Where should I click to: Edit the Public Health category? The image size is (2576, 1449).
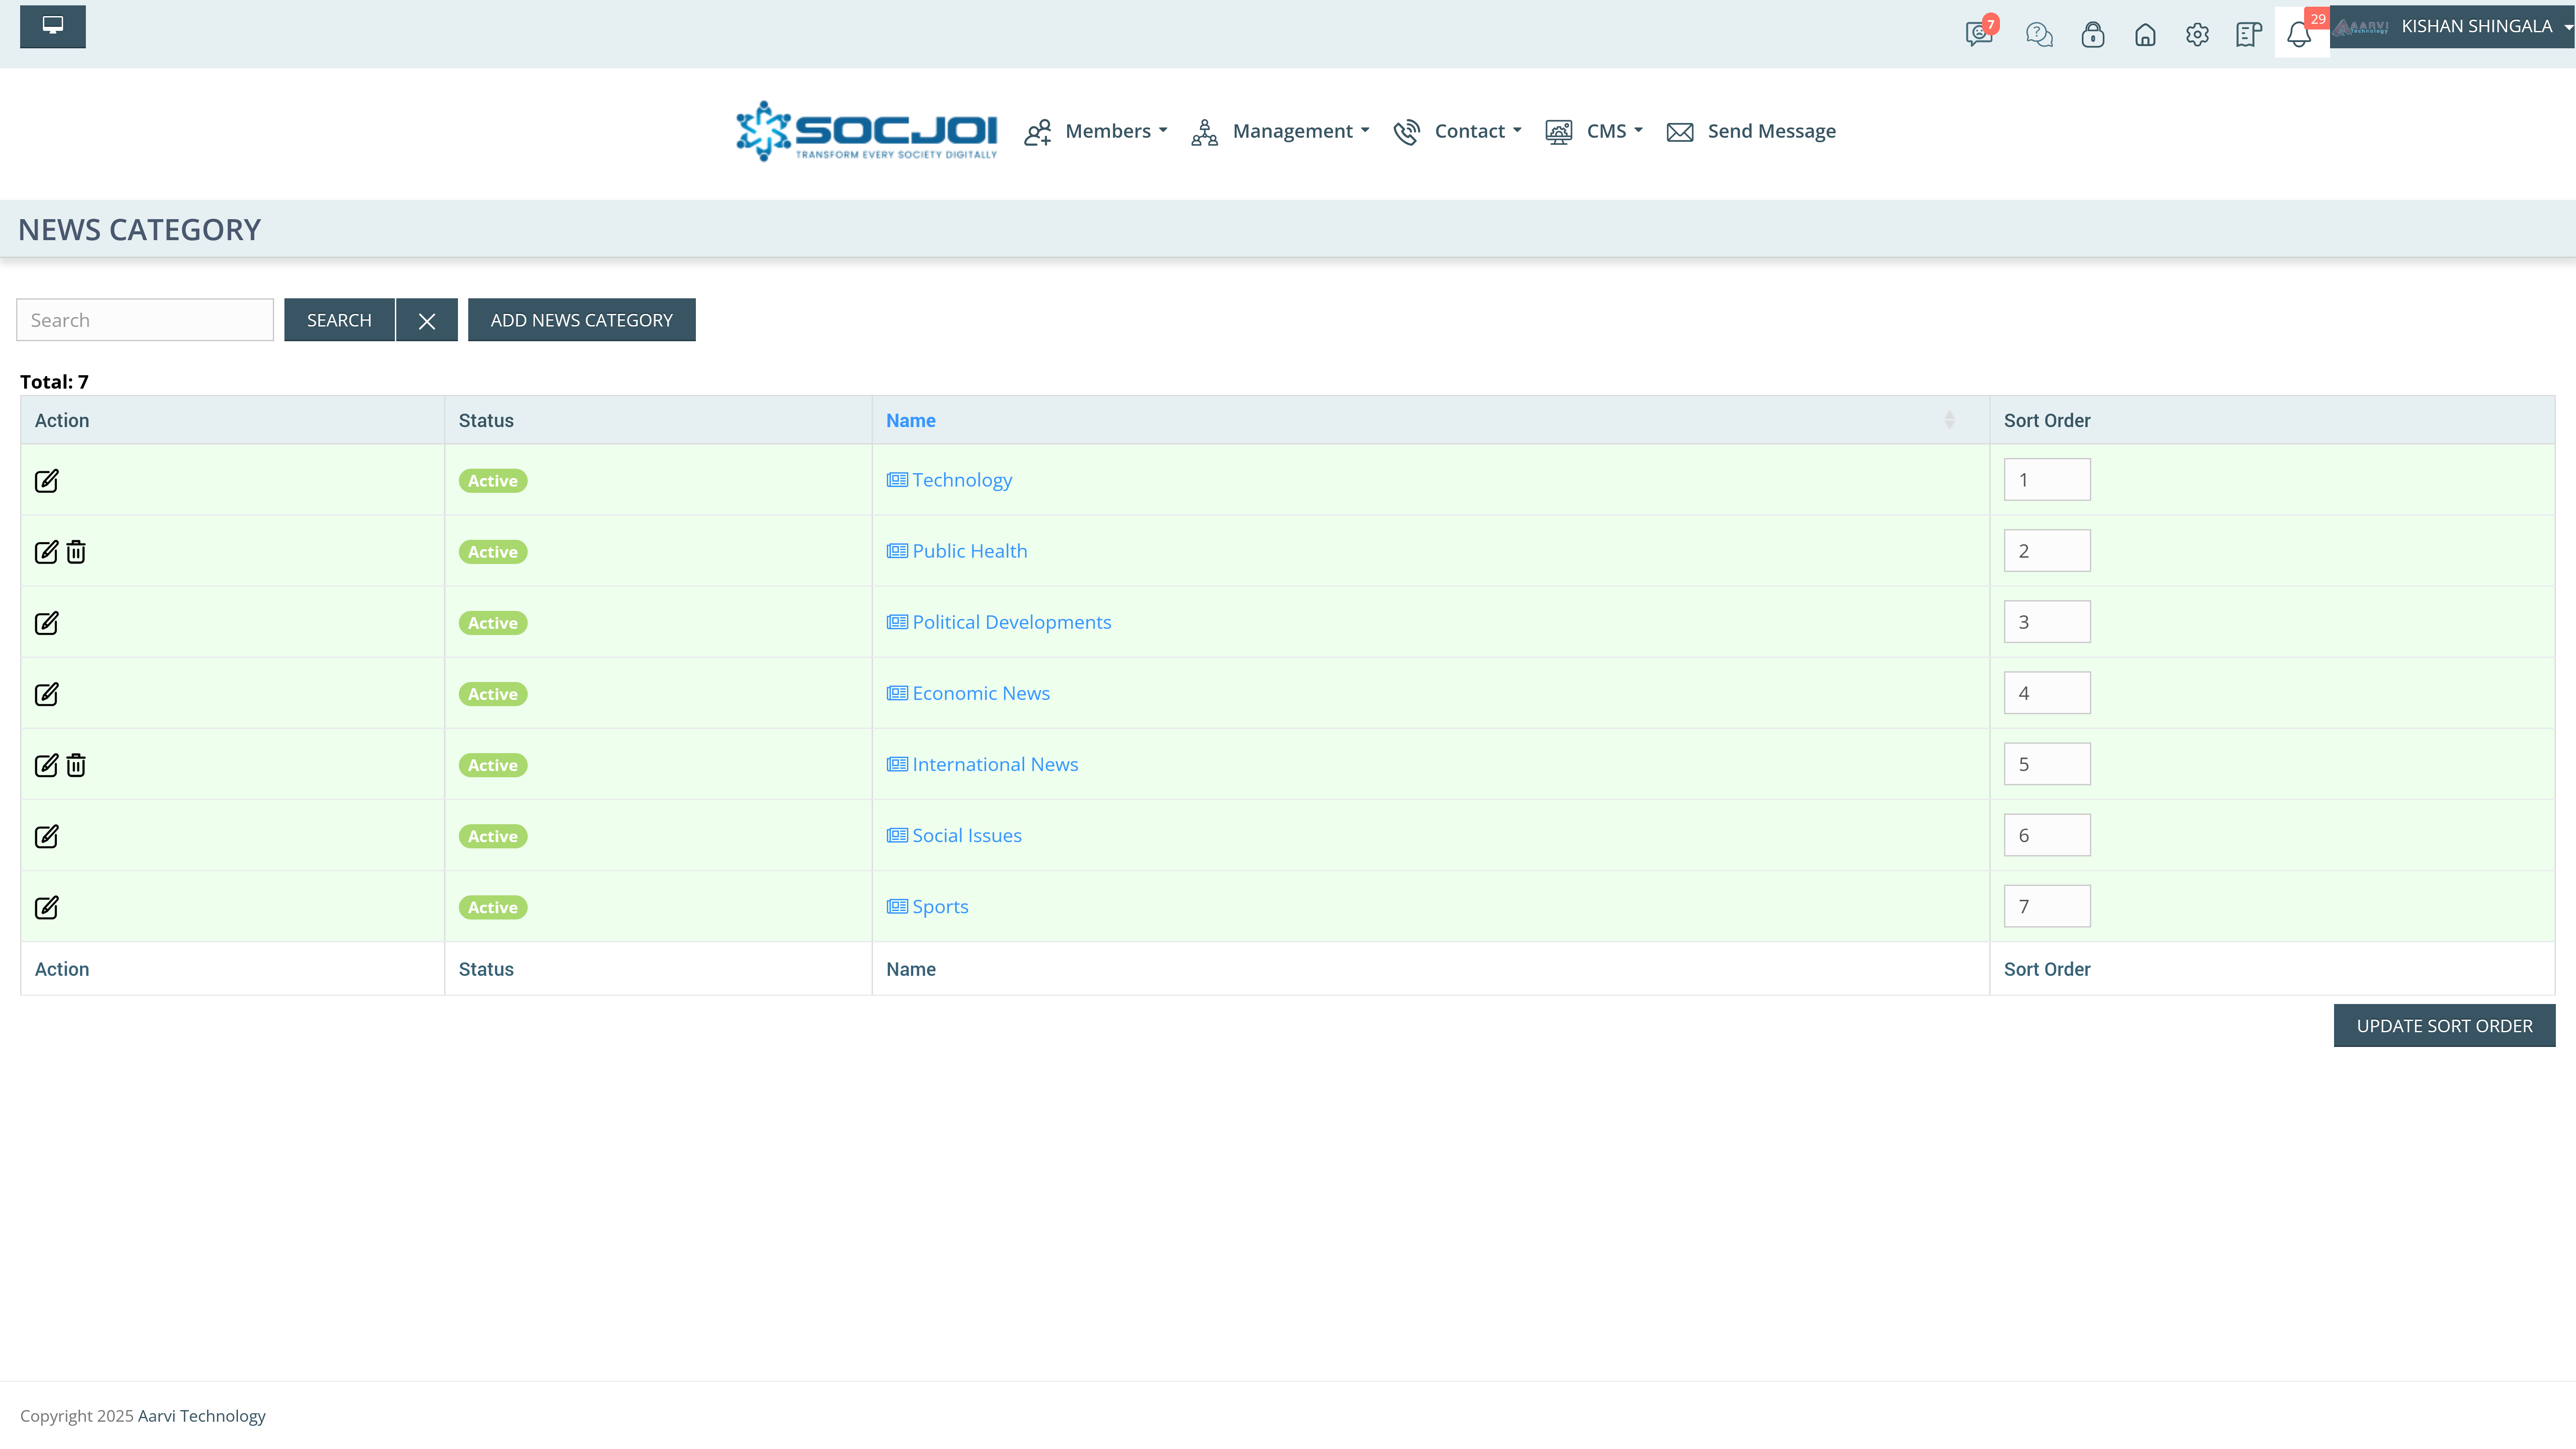(47, 552)
